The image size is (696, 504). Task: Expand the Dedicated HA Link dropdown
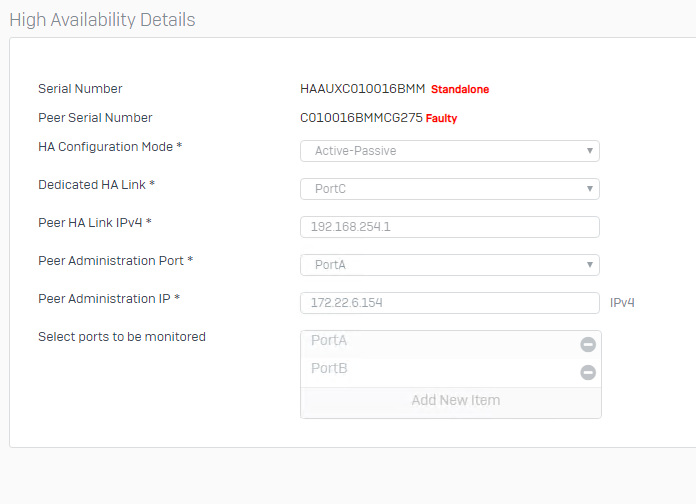tap(450, 189)
